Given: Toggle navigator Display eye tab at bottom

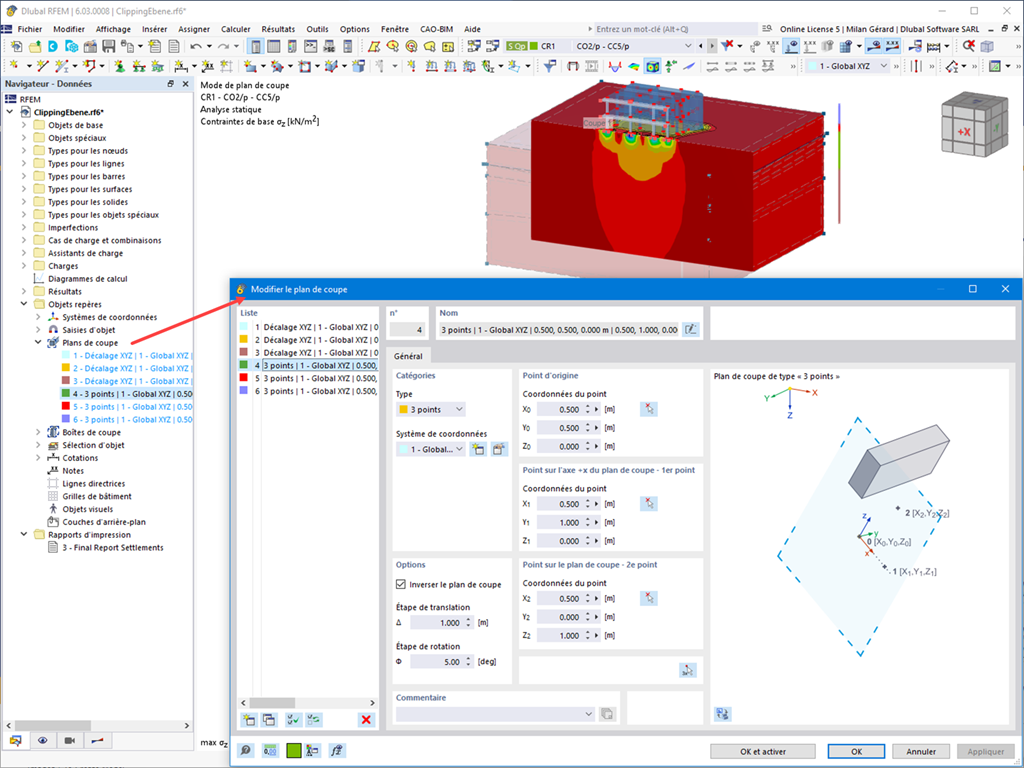Looking at the screenshot, I should point(42,741).
